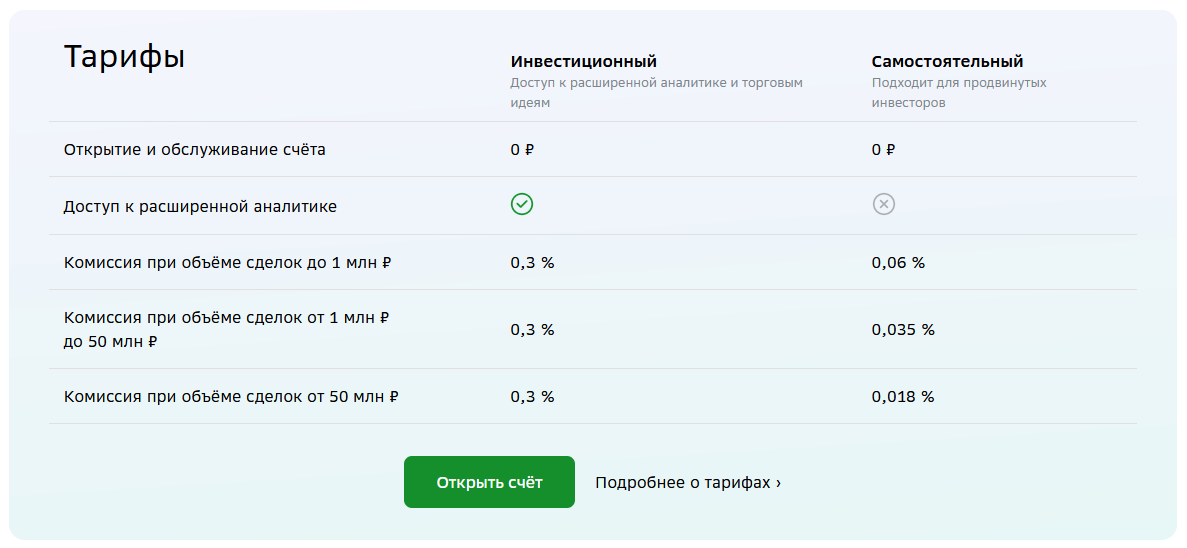
Task: Select the Инвестиционный tariff heading
Action: pos(584,62)
